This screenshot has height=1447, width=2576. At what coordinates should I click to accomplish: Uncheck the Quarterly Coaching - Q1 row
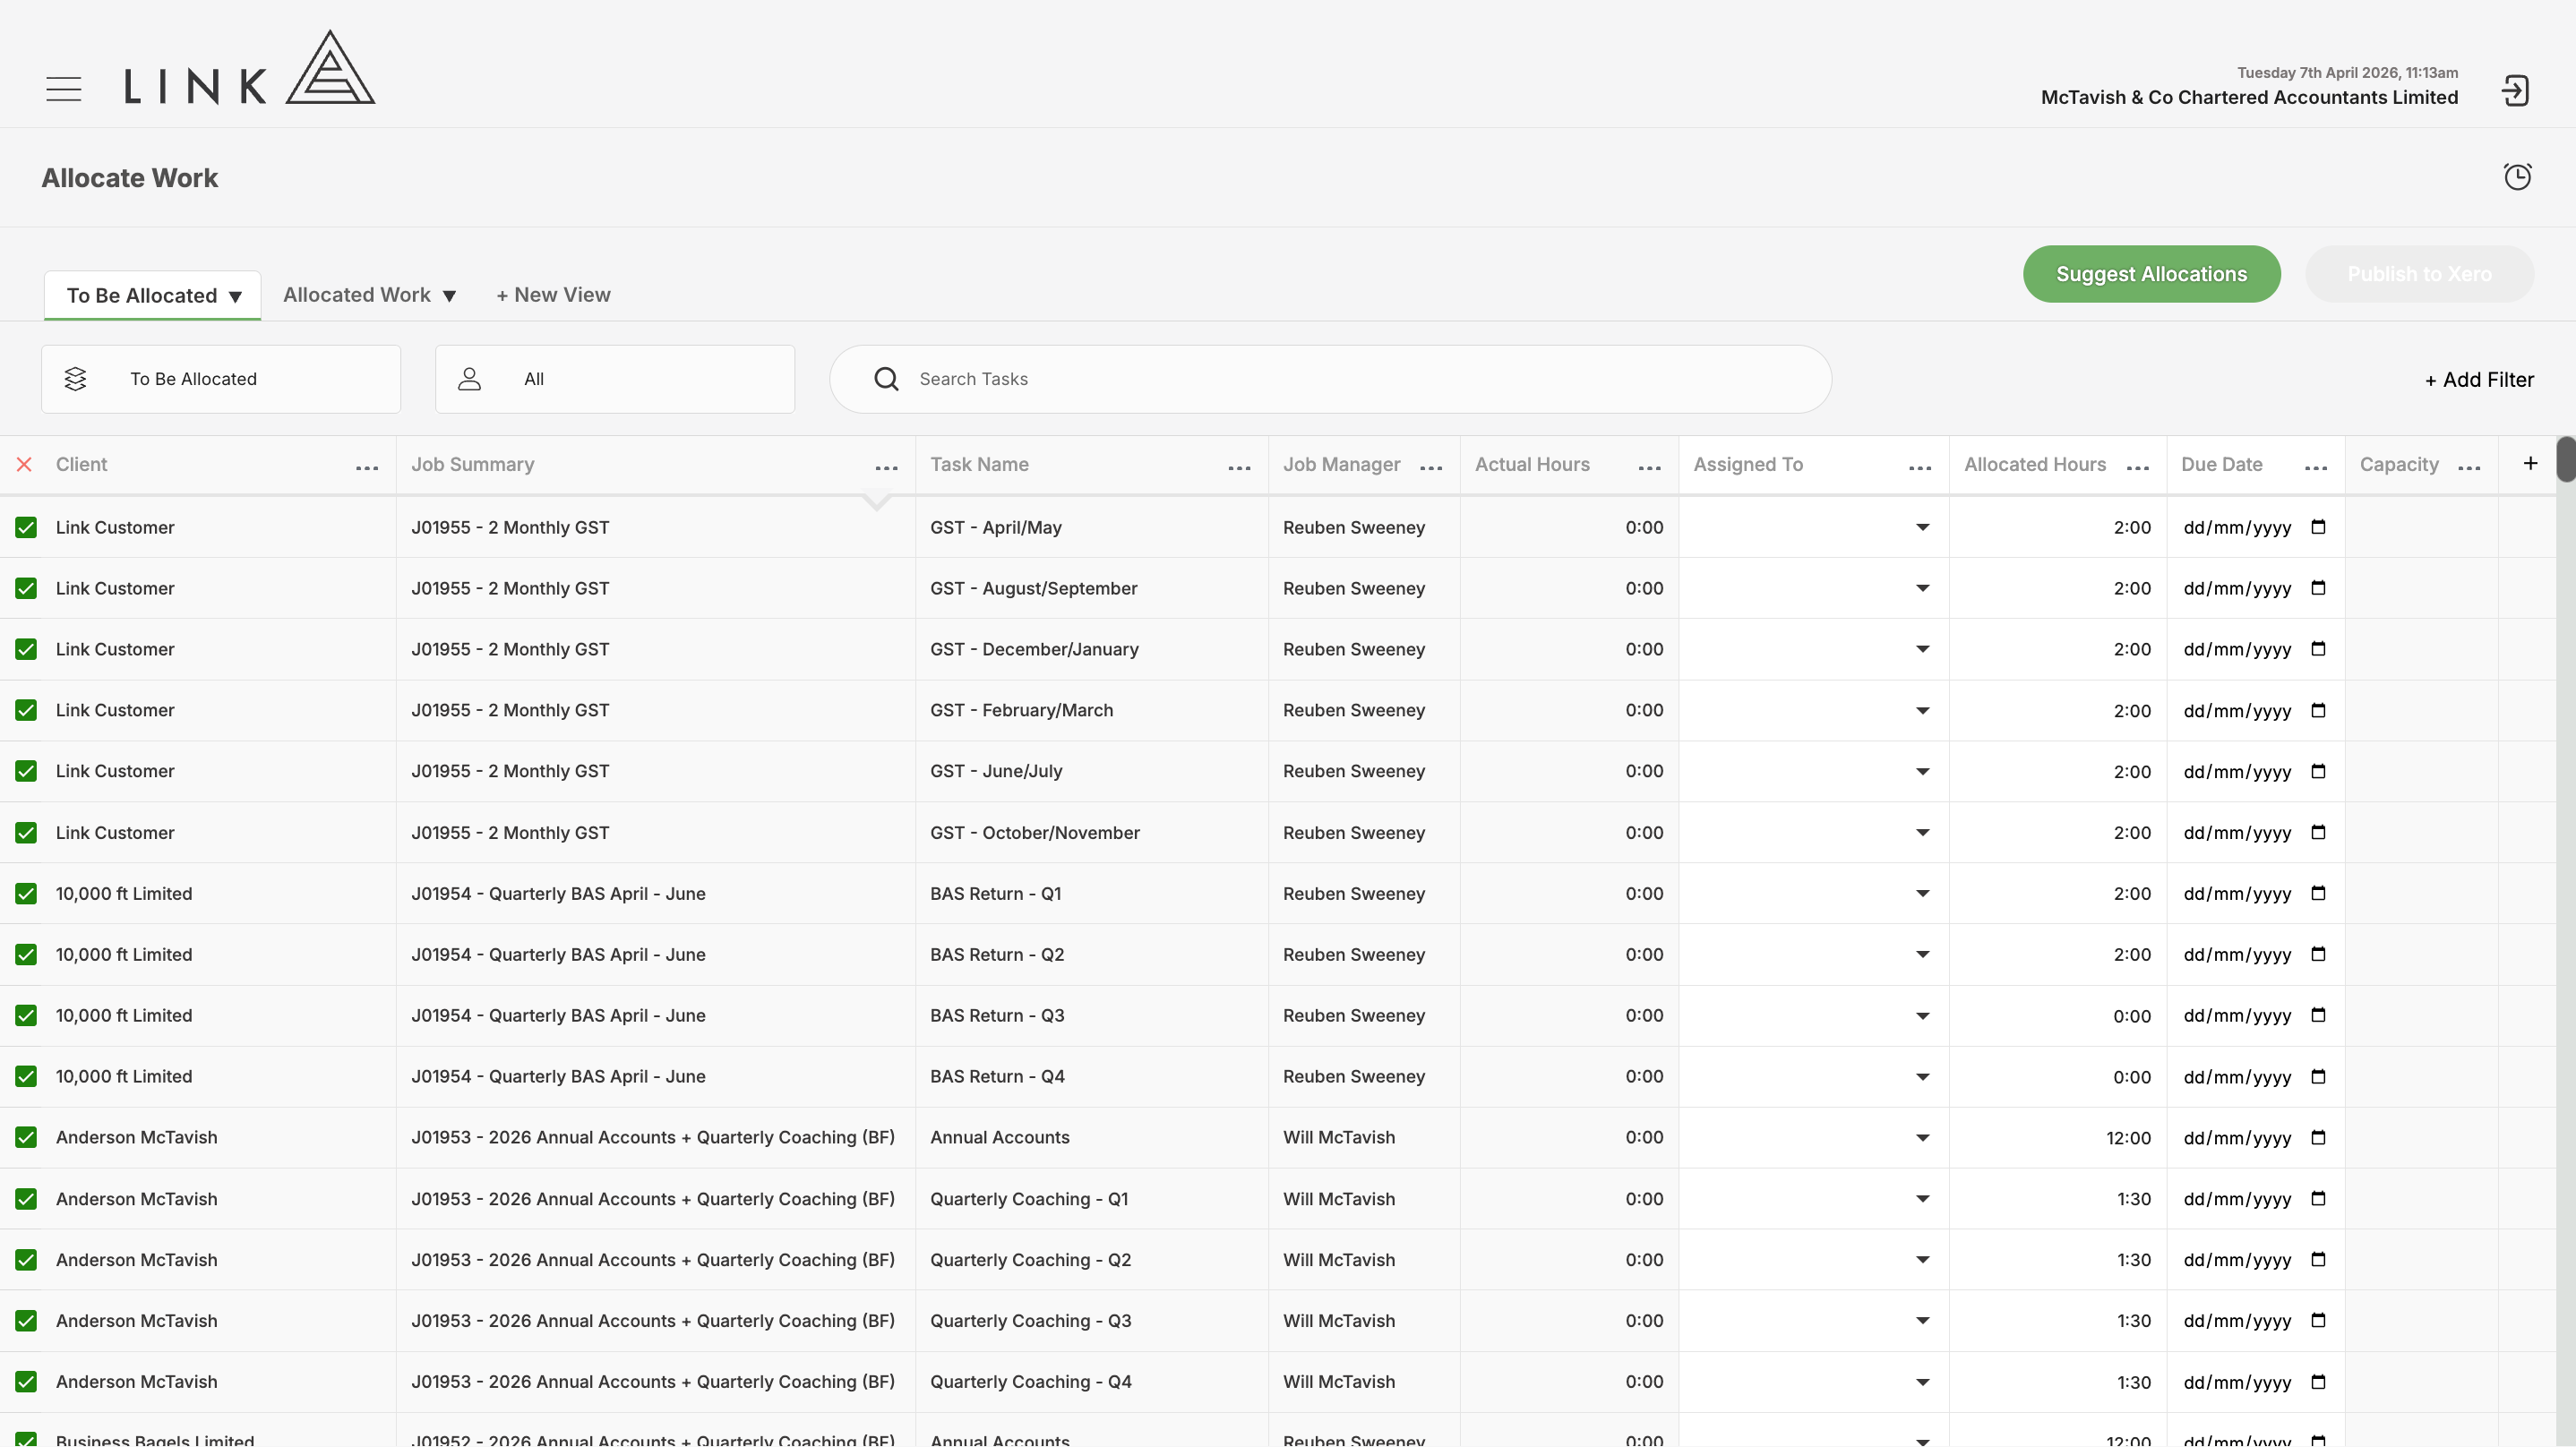click(26, 1198)
